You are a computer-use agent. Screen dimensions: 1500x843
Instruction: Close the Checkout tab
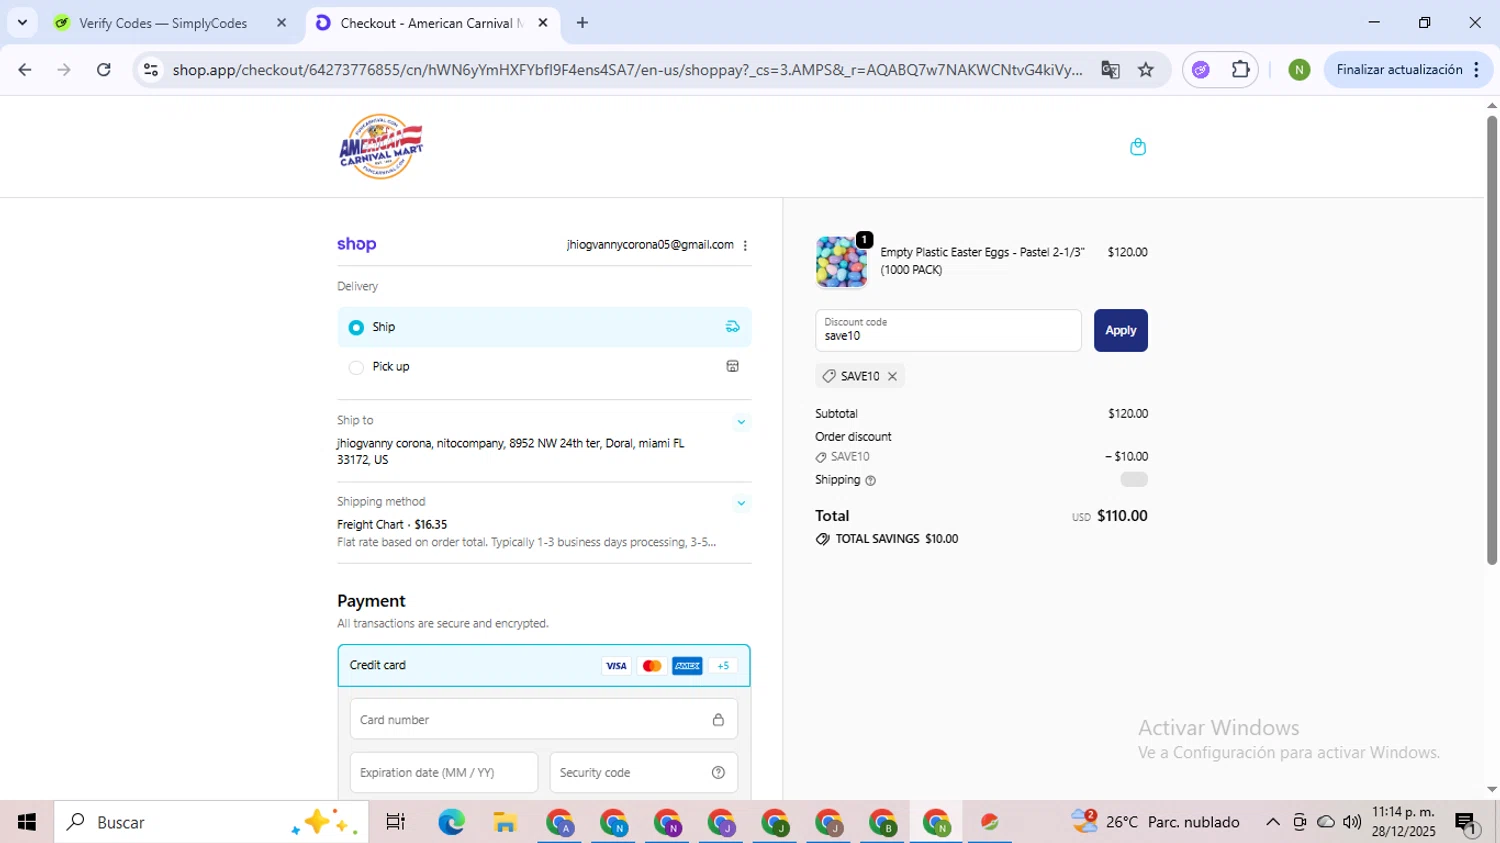click(x=543, y=23)
